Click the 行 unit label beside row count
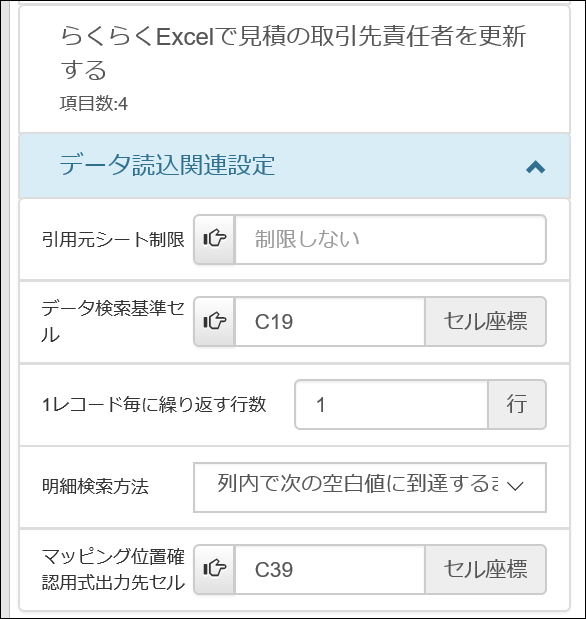The height and width of the screenshot is (619, 586). pyautogui.click(x=517, y=404)
